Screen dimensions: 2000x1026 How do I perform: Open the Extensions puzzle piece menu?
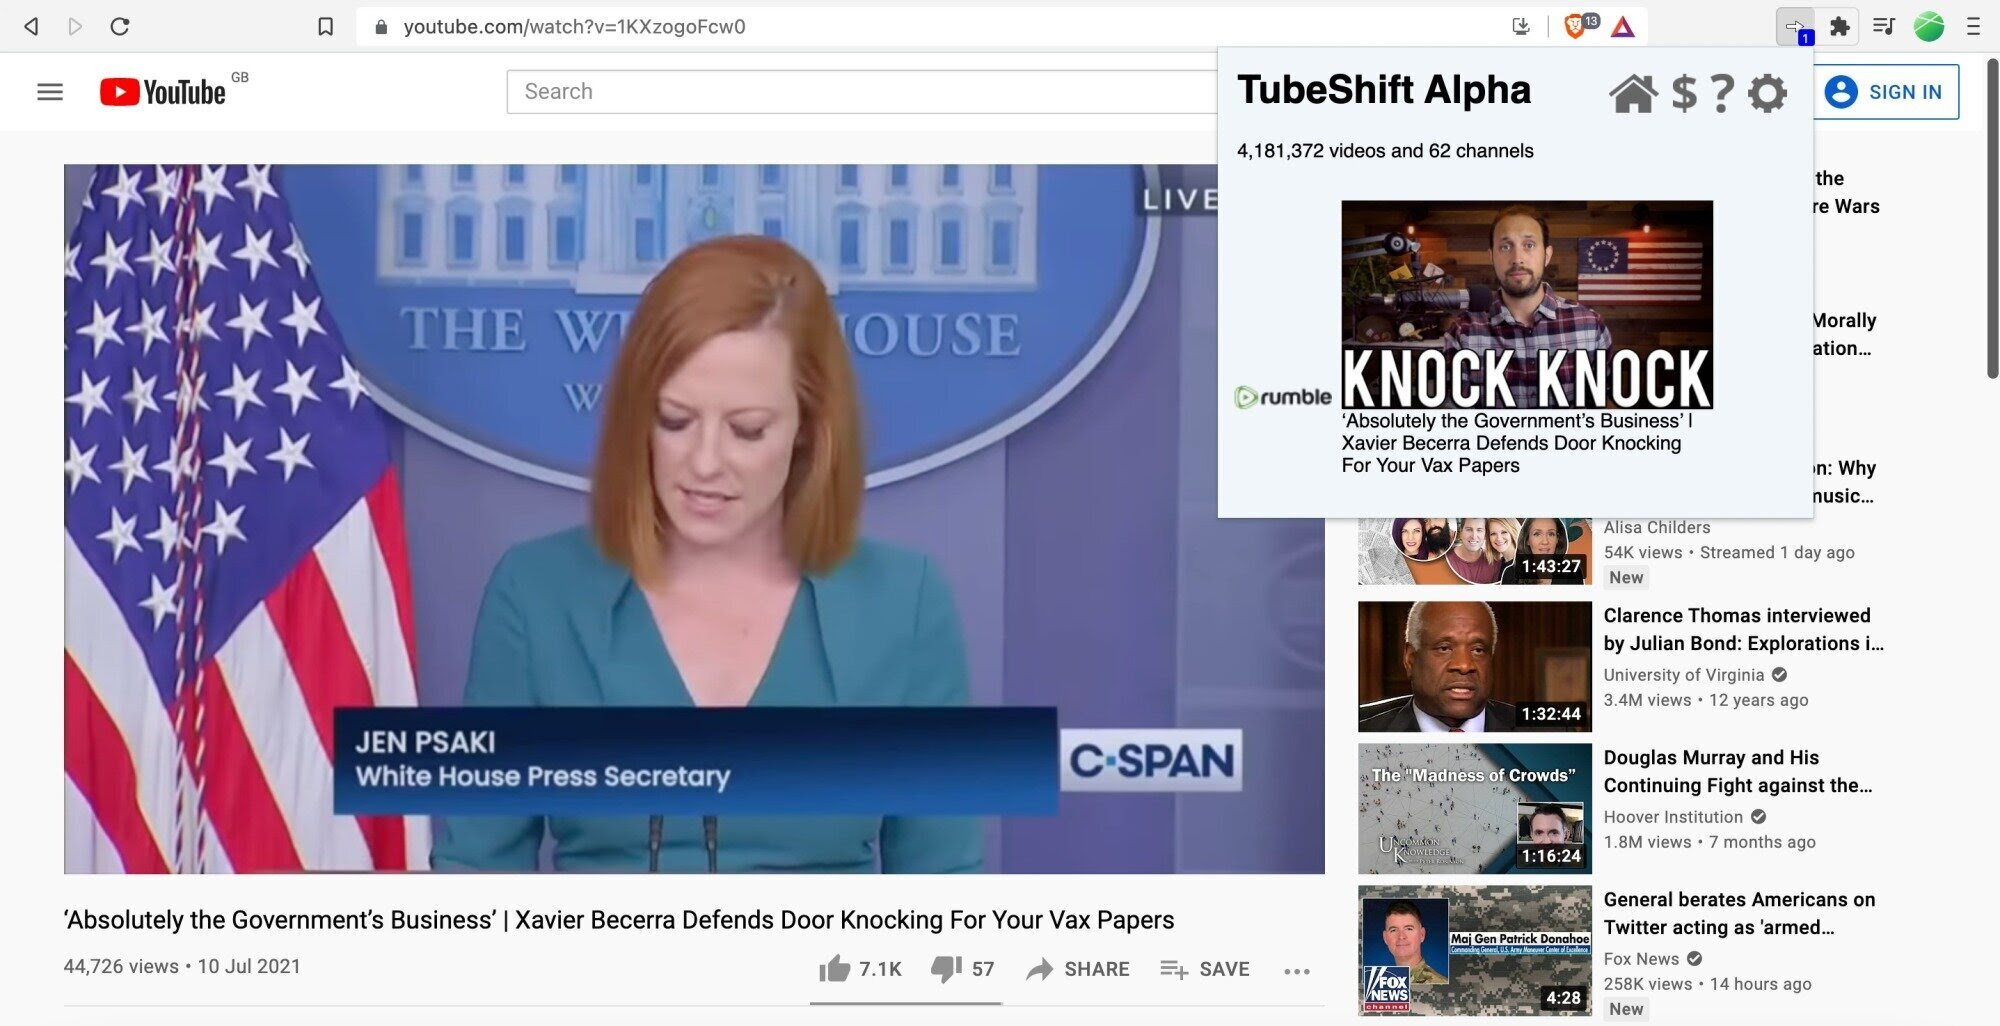pyautogui.click(x=1840, y=27)
